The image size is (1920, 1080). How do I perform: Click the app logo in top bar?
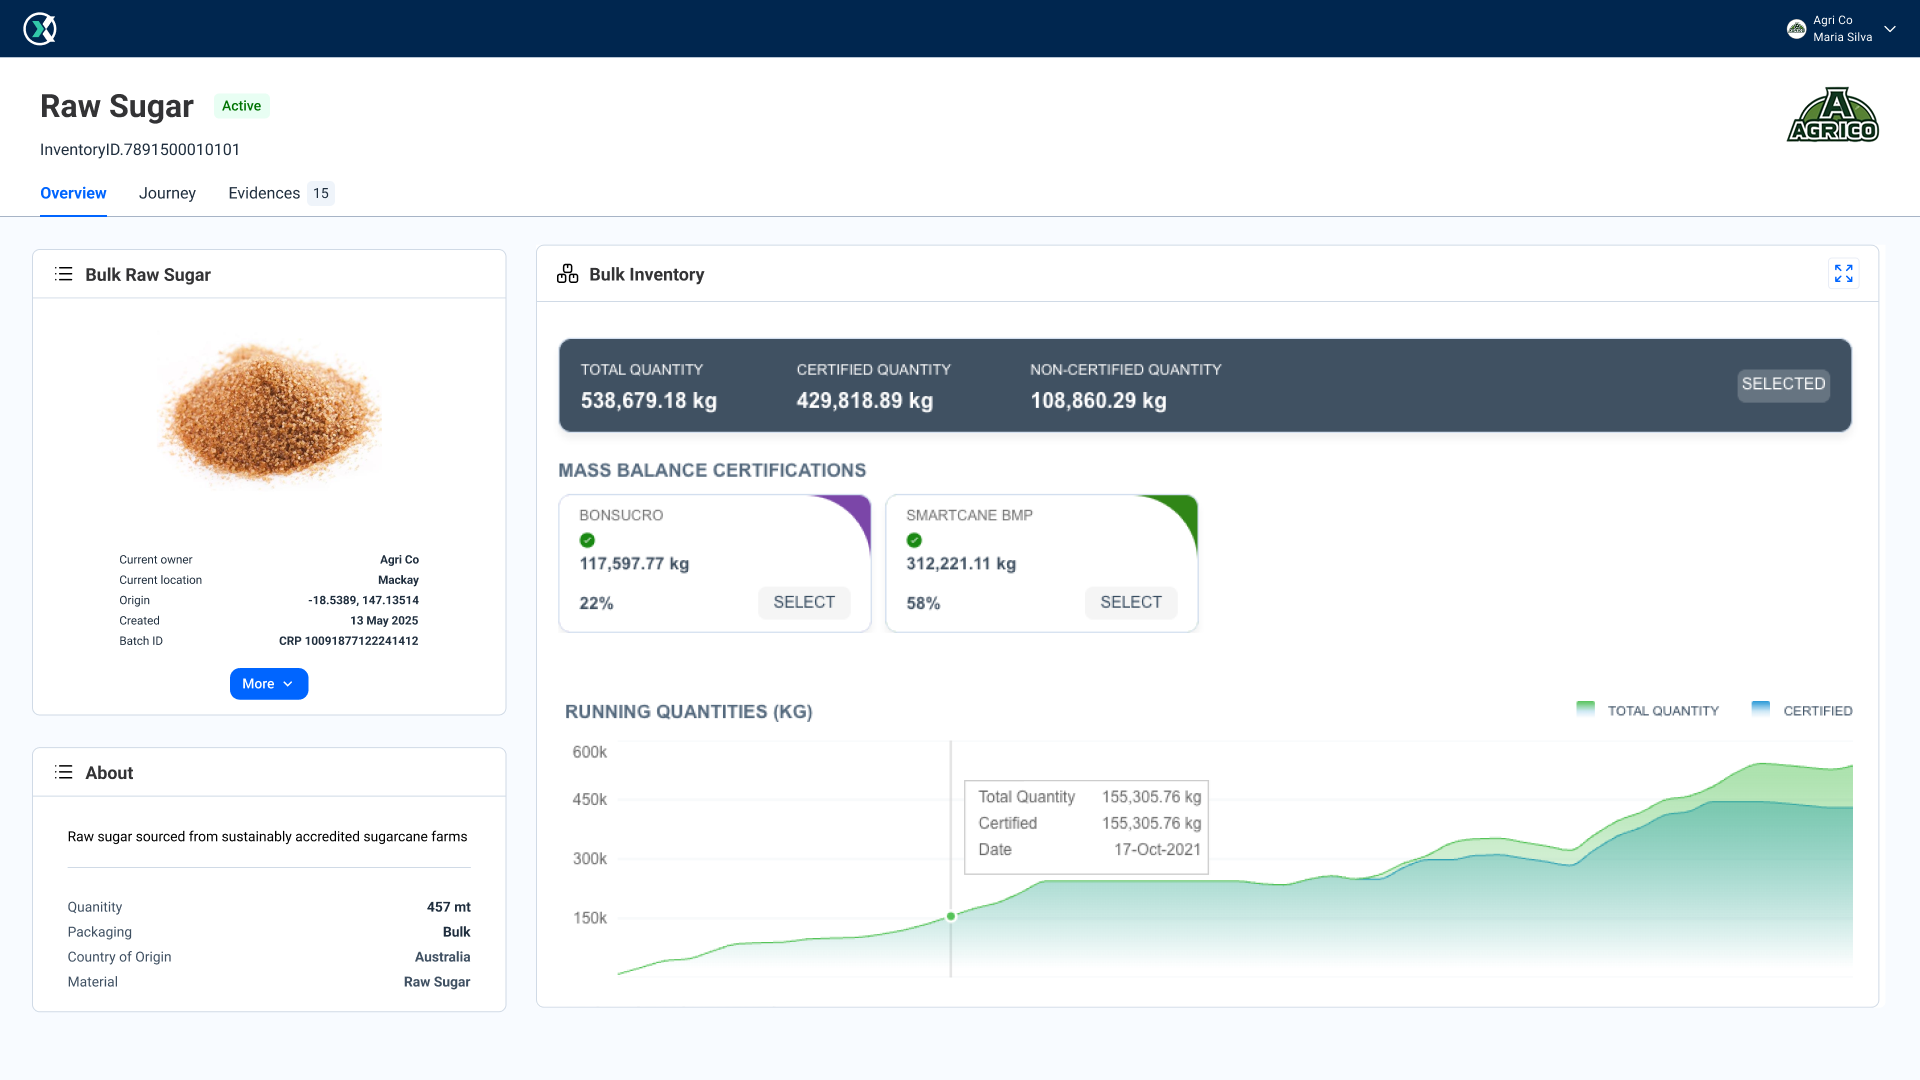point(40,29)
